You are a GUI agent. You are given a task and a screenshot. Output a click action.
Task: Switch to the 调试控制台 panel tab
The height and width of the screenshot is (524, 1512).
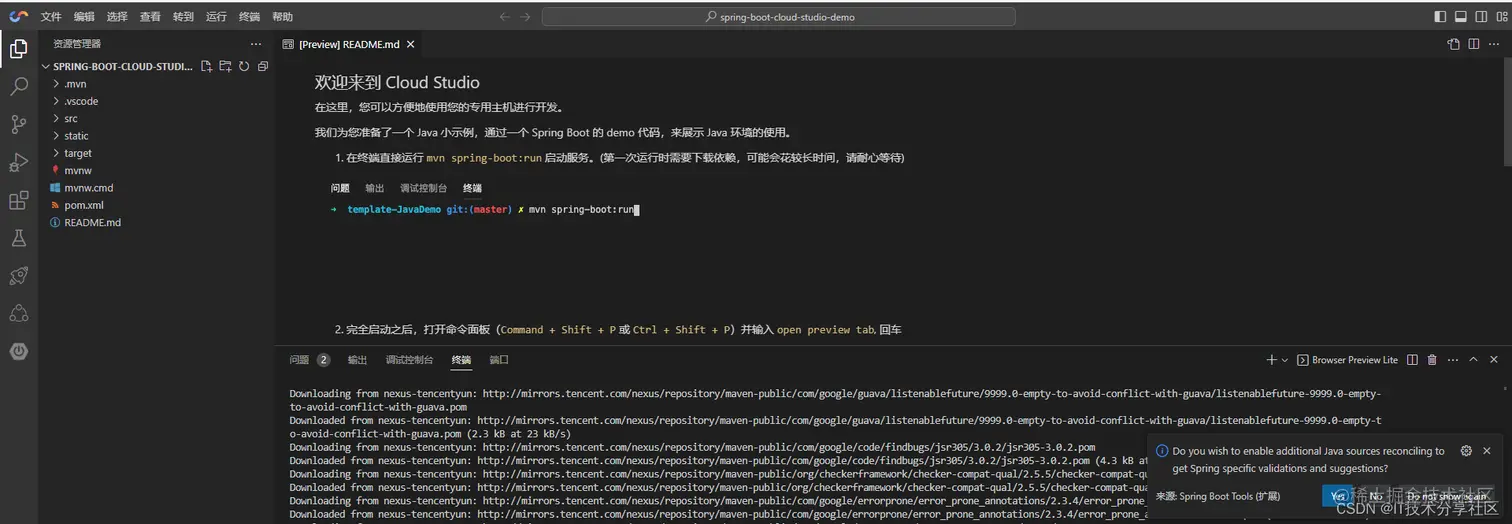click(410, 360)
